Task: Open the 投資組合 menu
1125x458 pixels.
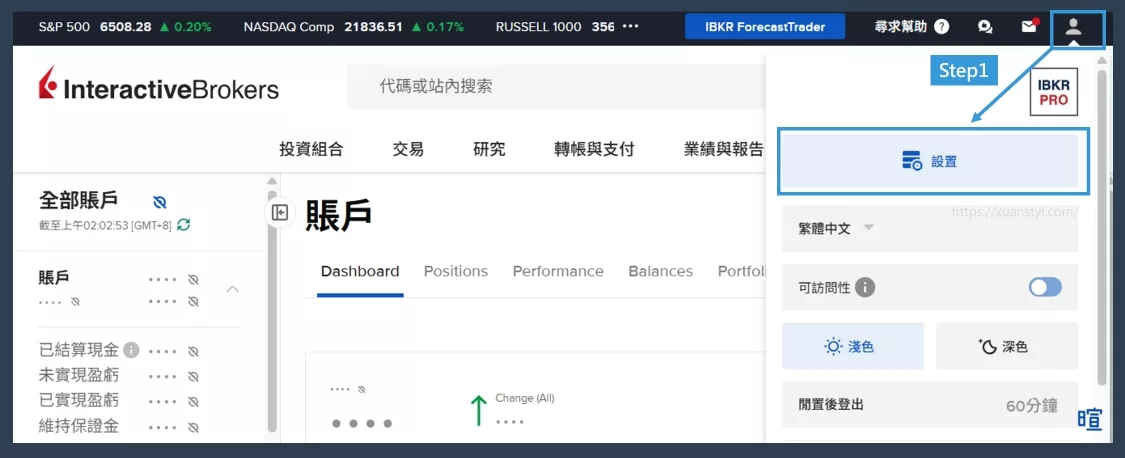Action: click(311, 149)
